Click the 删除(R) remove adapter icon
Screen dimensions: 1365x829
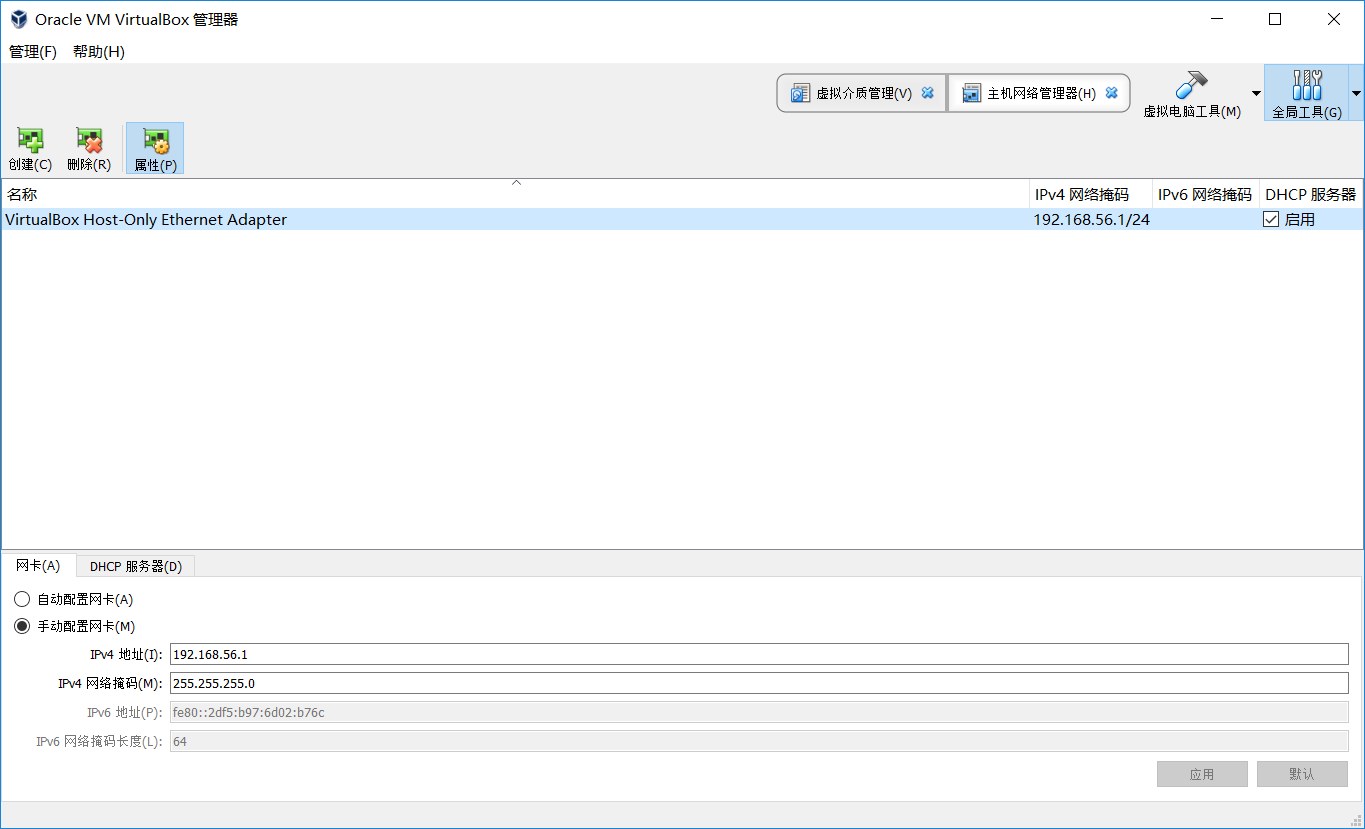(x=89, y=149)
